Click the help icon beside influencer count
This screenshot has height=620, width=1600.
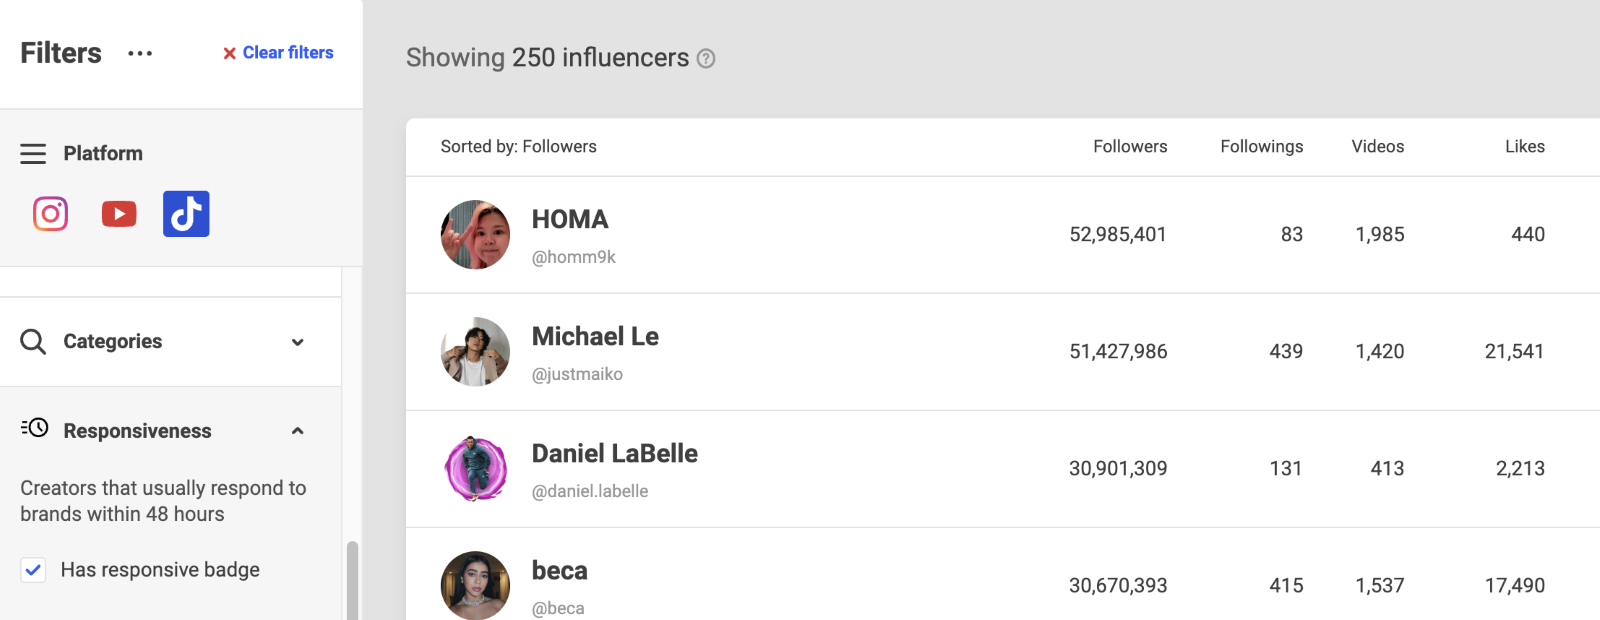click(706, 59)
